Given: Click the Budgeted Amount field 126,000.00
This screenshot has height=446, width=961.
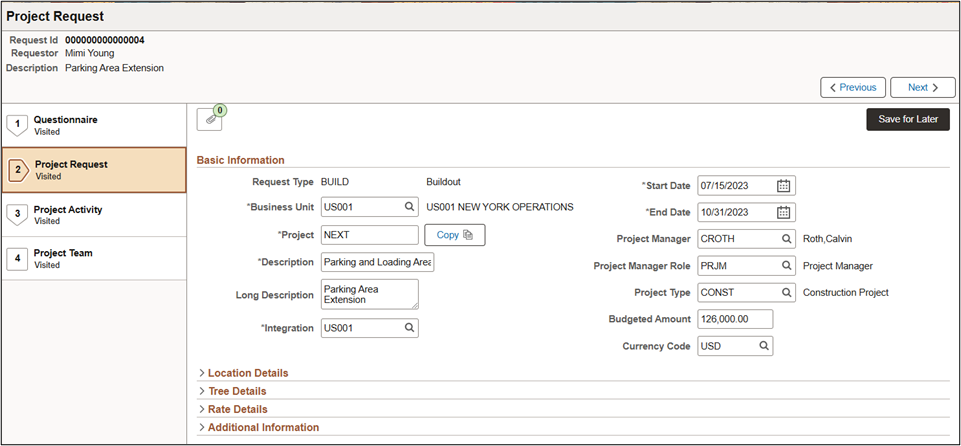Looking at the screenshot, I should pyautogui.click(x=735, y=319).
